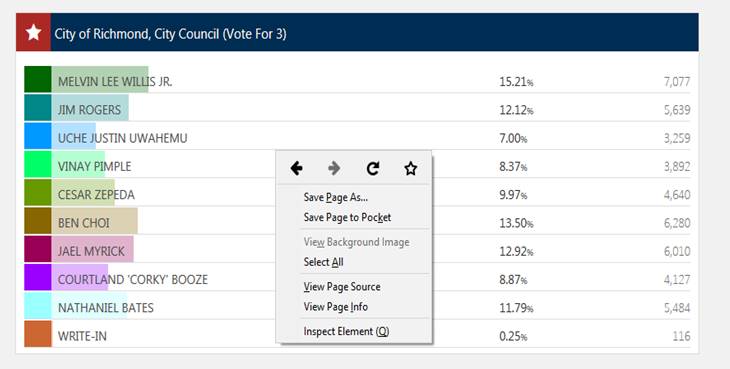730x369 pixels.
Task: Select Save Page to Pocket
Action: (347, 217)
